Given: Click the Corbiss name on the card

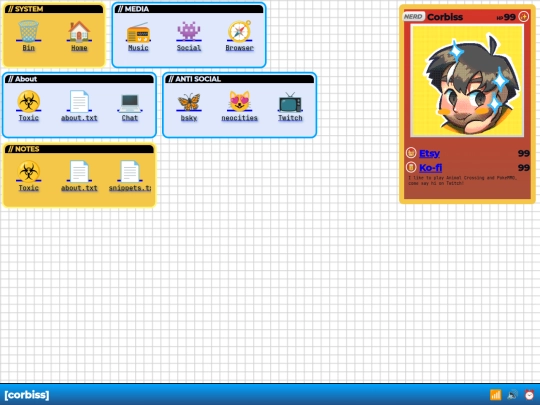Looking at the screenshot, I should click(x=445, y=17).
